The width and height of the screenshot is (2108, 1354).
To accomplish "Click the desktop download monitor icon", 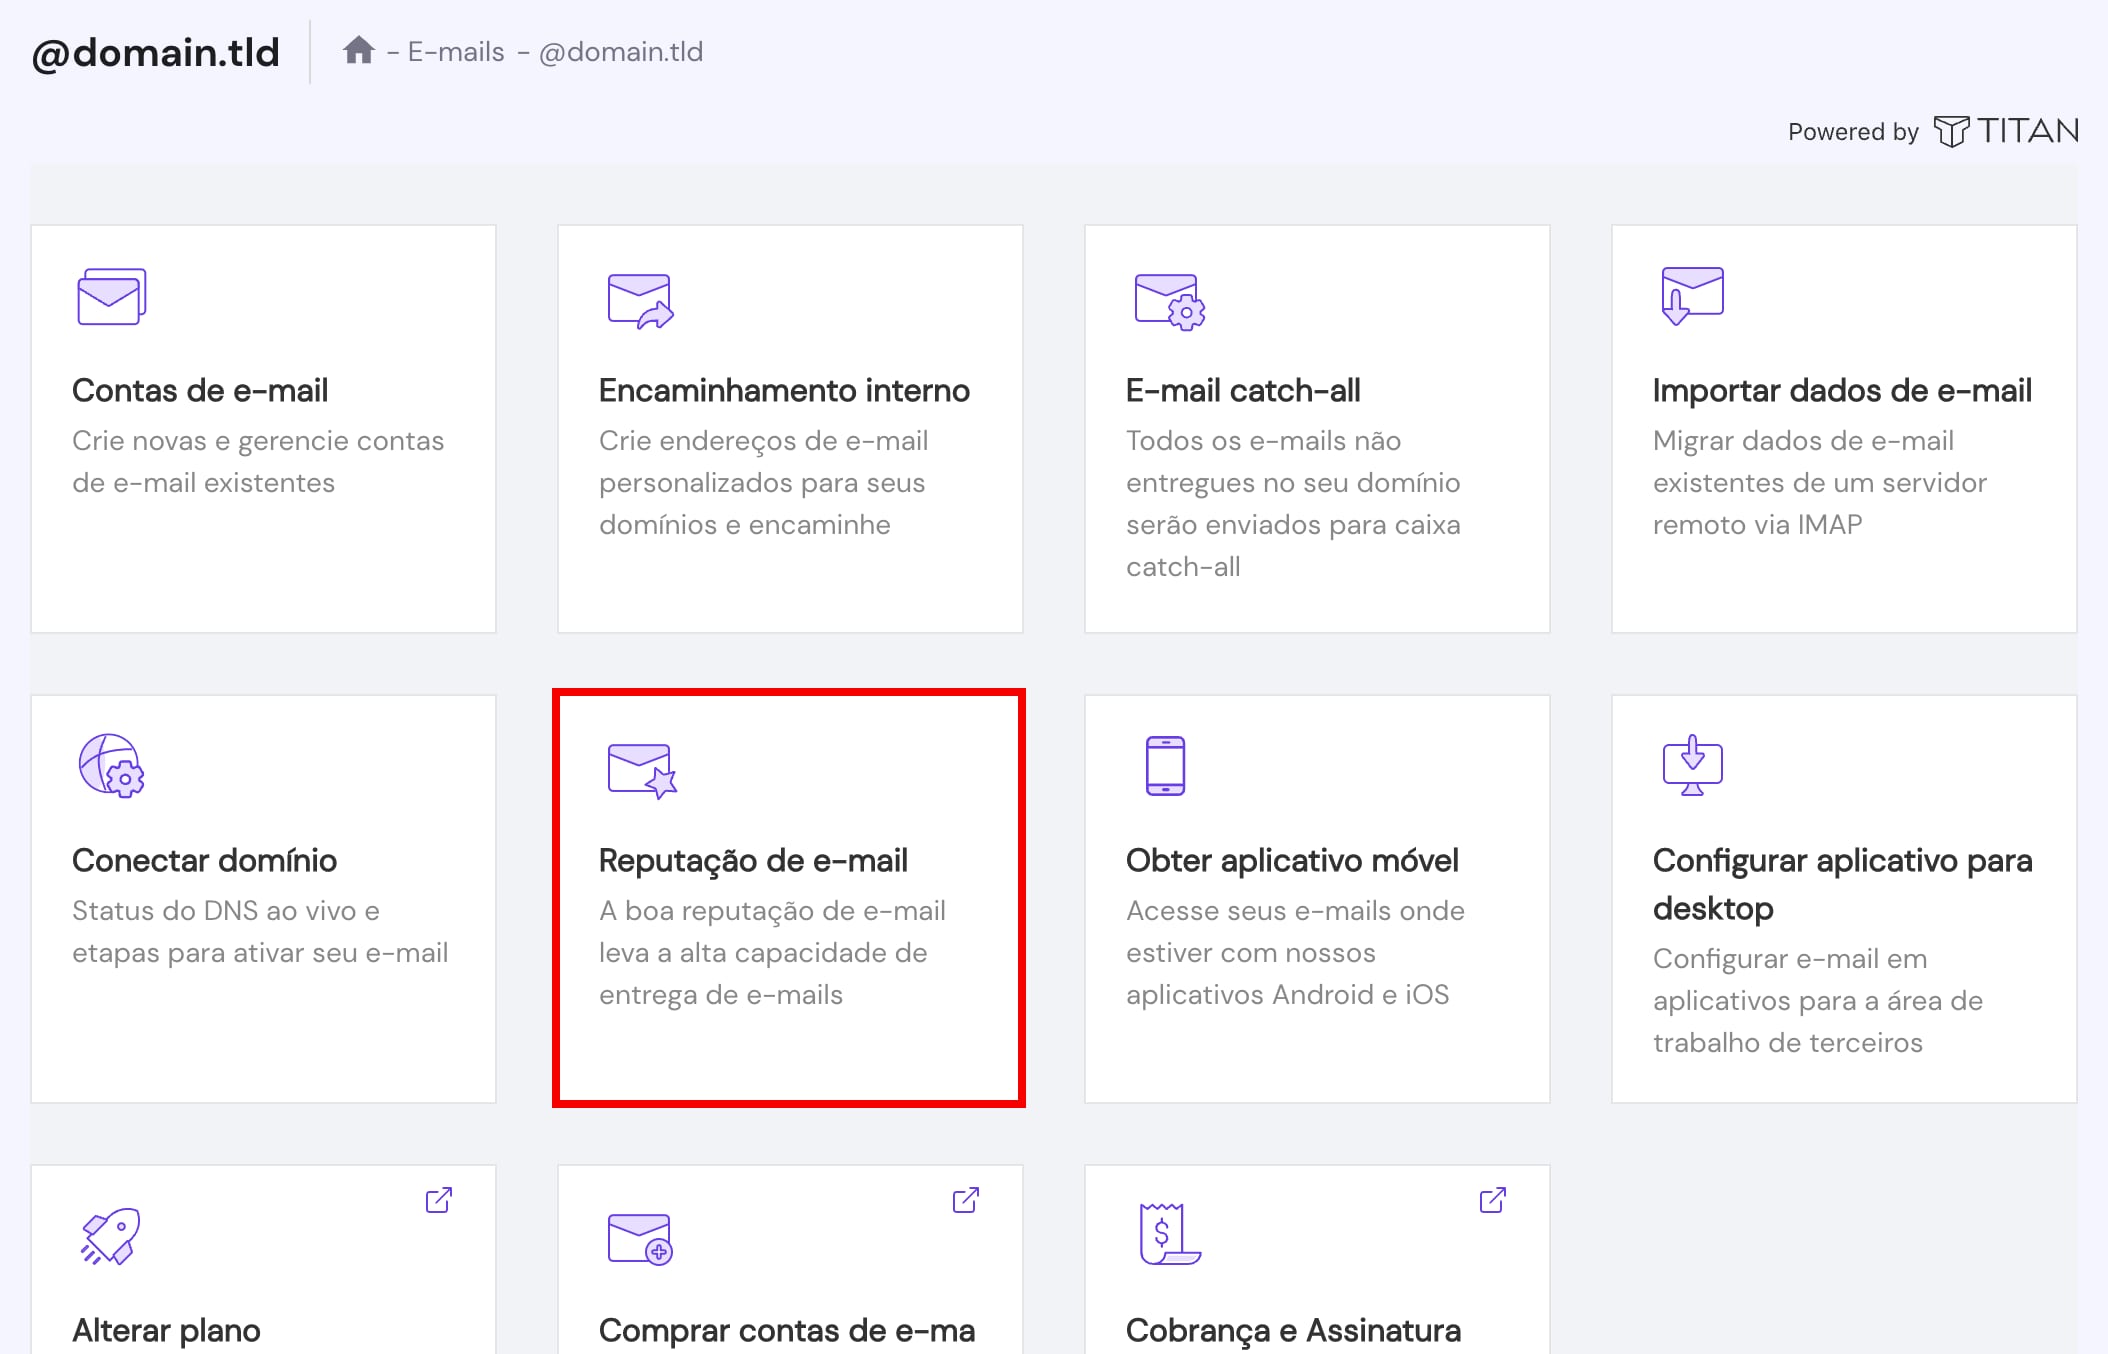I will (1692, 766).
